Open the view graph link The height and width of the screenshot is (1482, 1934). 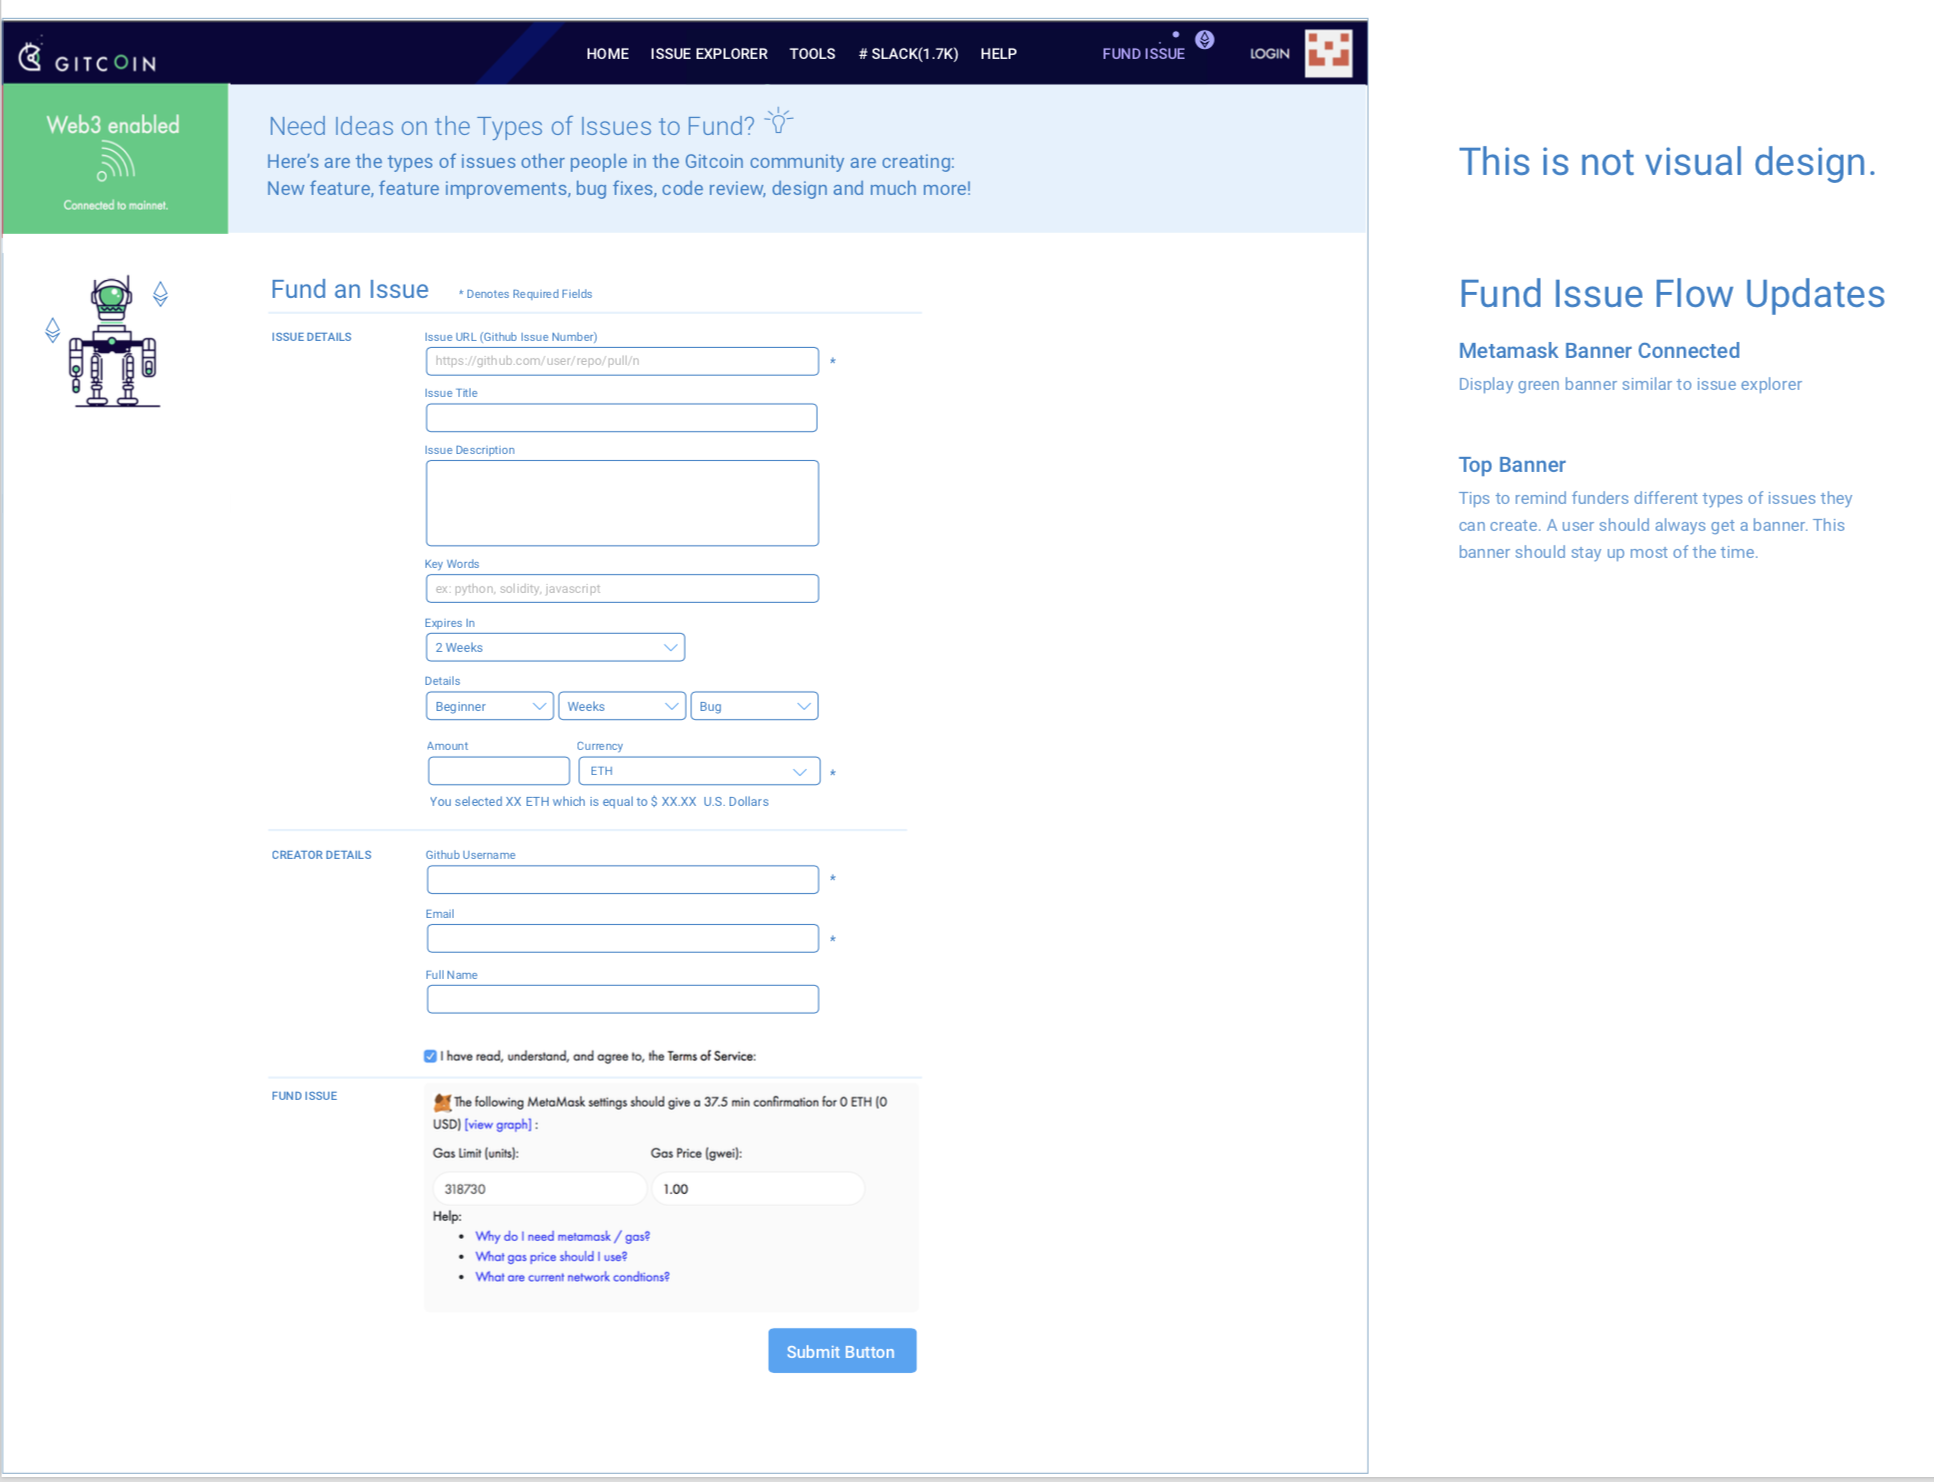pos(497,1124)
